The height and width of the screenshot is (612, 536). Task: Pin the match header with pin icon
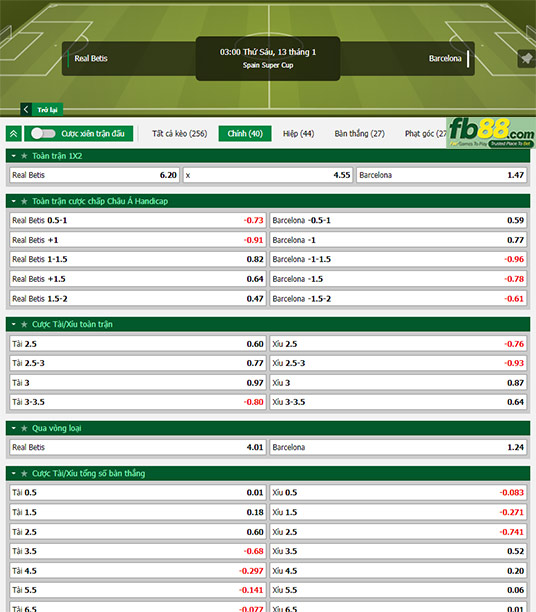coord(526,59)
